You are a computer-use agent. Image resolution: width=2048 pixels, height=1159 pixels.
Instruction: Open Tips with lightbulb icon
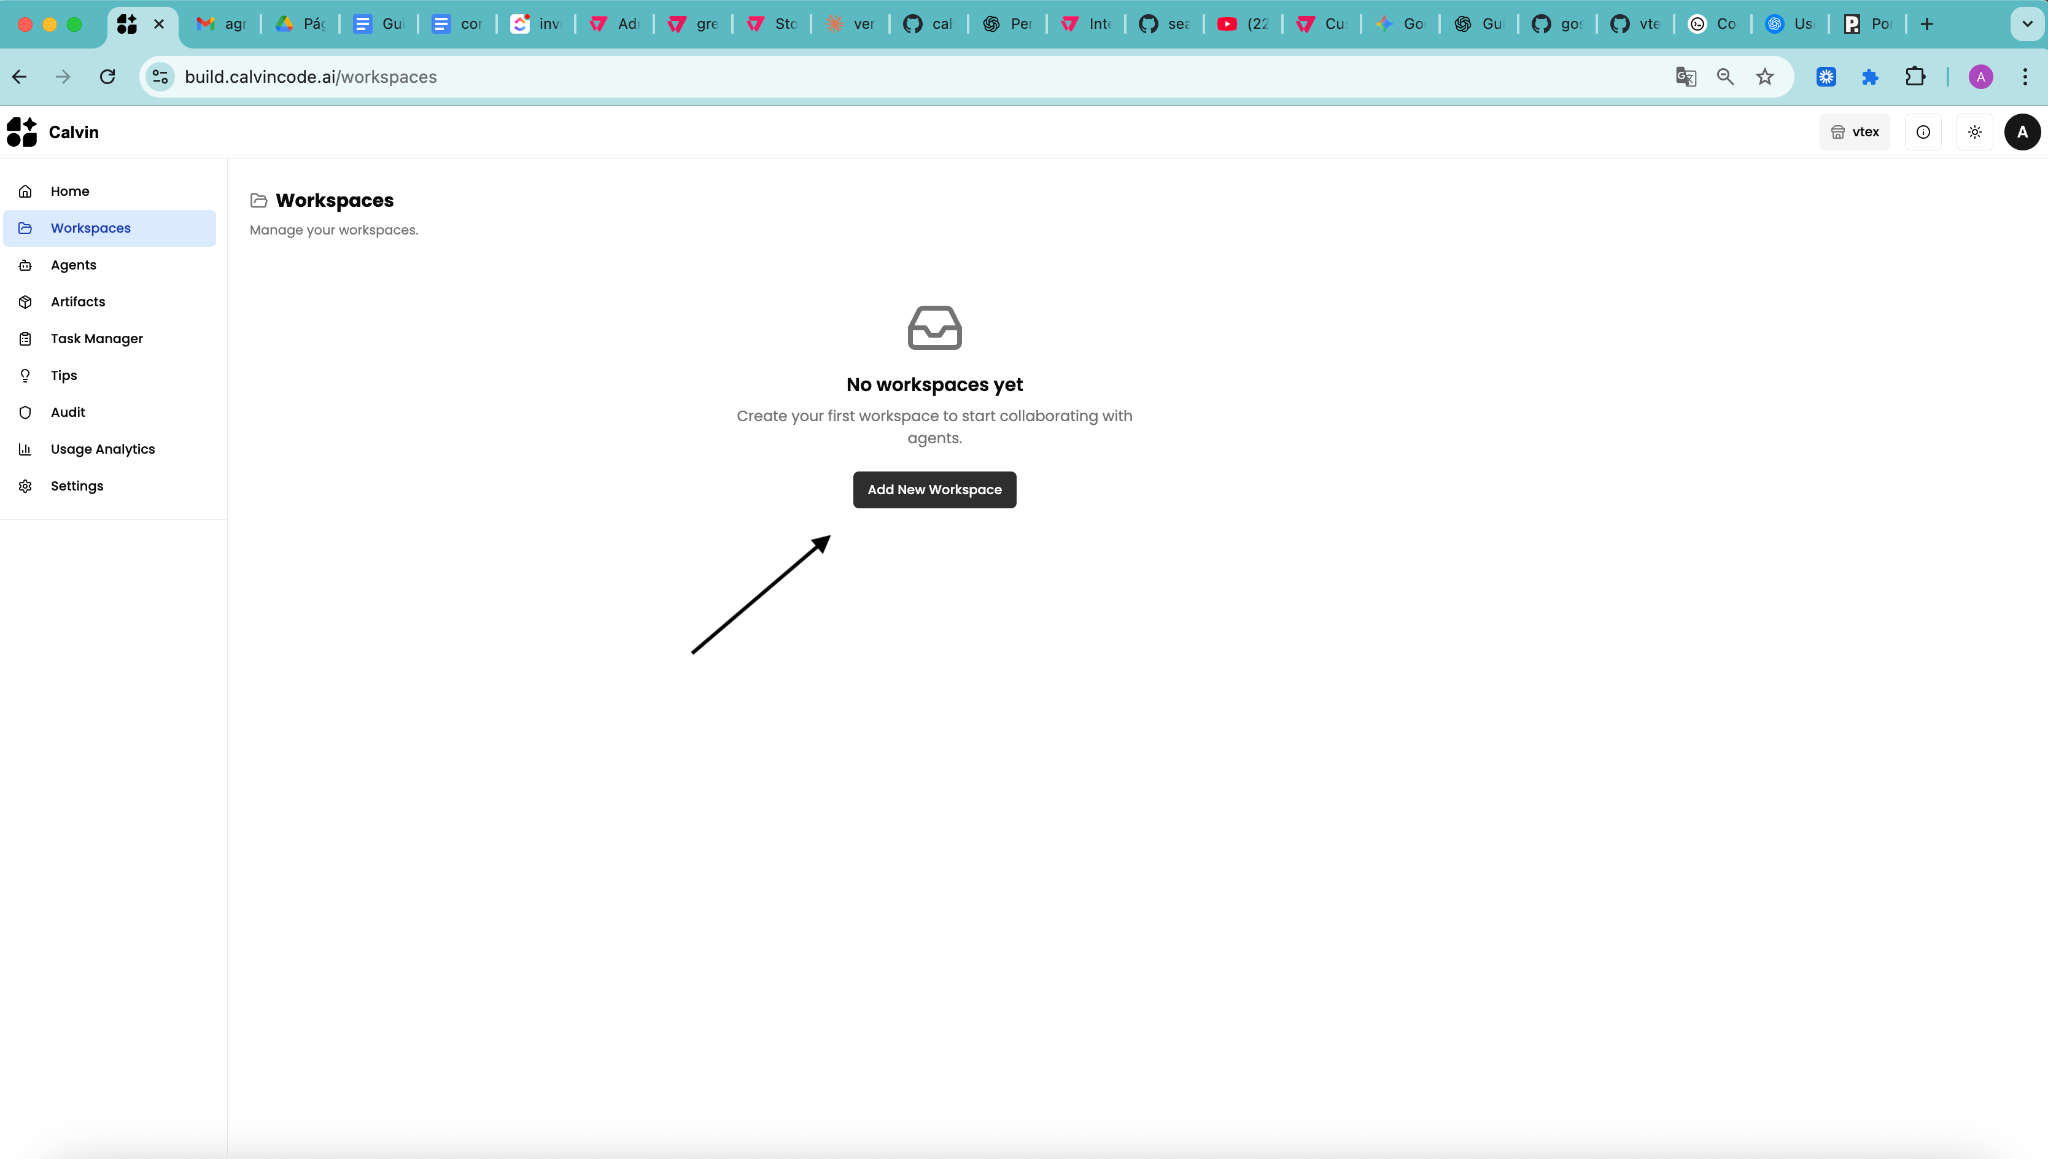(63, 376)
